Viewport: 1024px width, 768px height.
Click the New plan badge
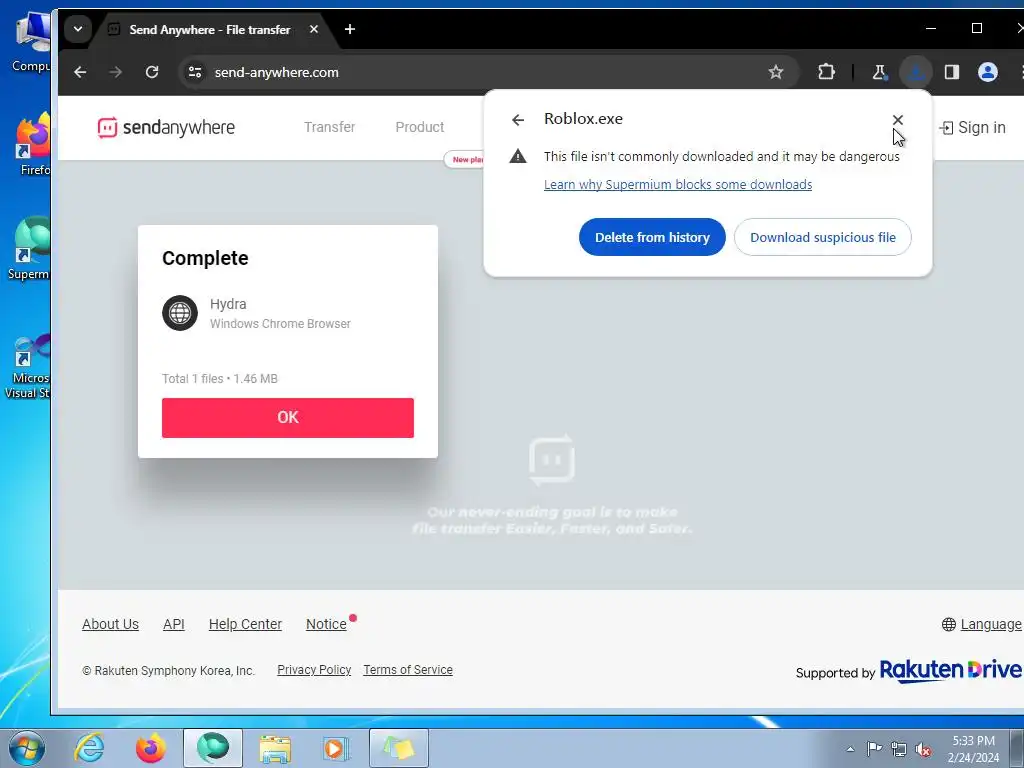pyautogui.click(x=465, y=159)
